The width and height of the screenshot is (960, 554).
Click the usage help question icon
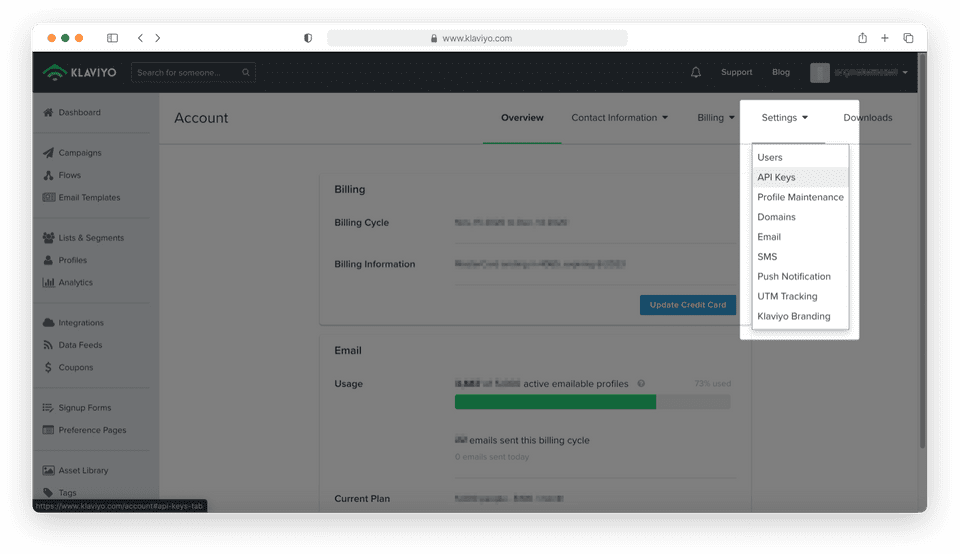click(x=641, y=384)
